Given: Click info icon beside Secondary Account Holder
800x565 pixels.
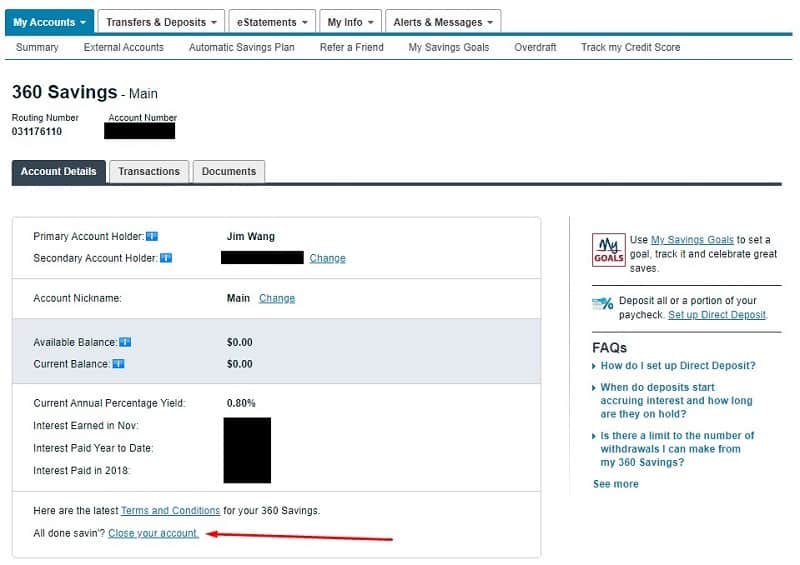Looking at the screenshot, I should point(166,258).
